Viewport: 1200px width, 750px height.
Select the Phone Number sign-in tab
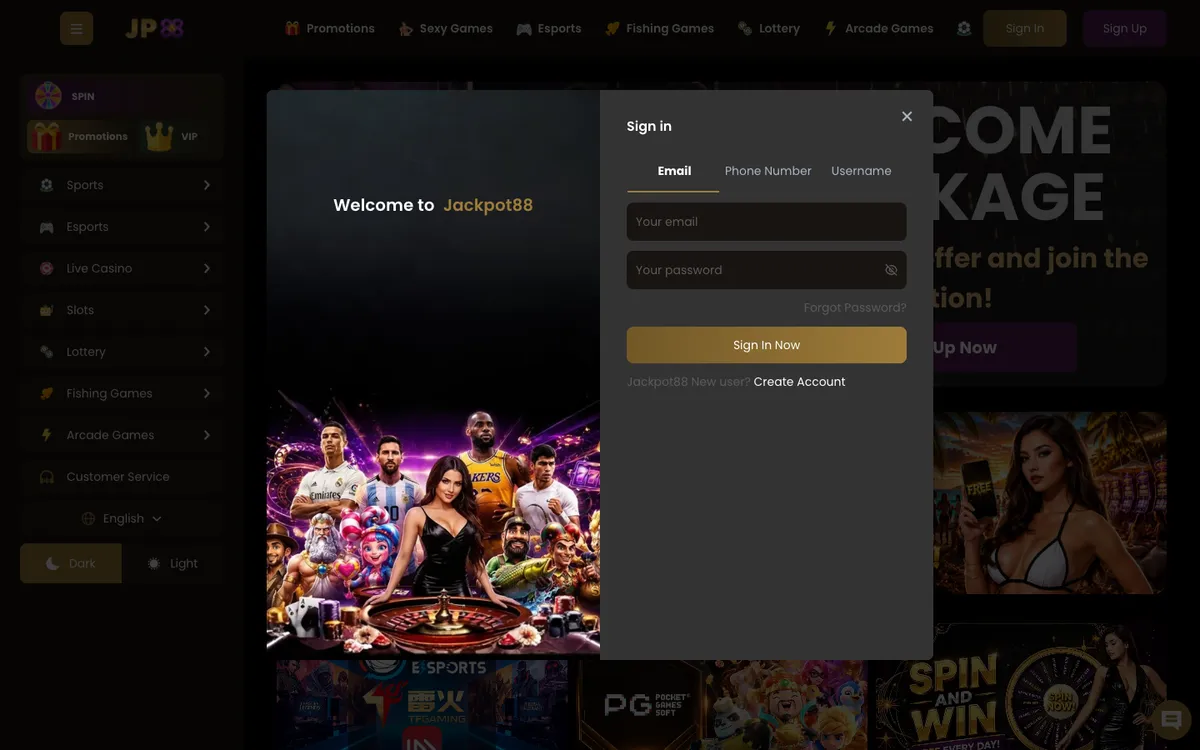tap(768, 171)
